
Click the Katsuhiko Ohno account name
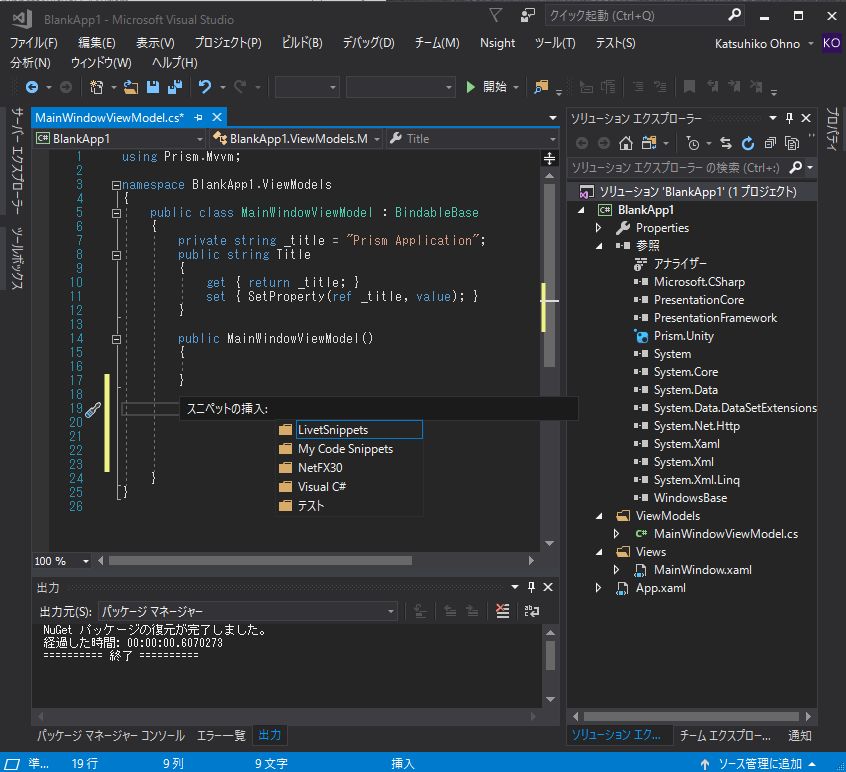coord(757,44)
